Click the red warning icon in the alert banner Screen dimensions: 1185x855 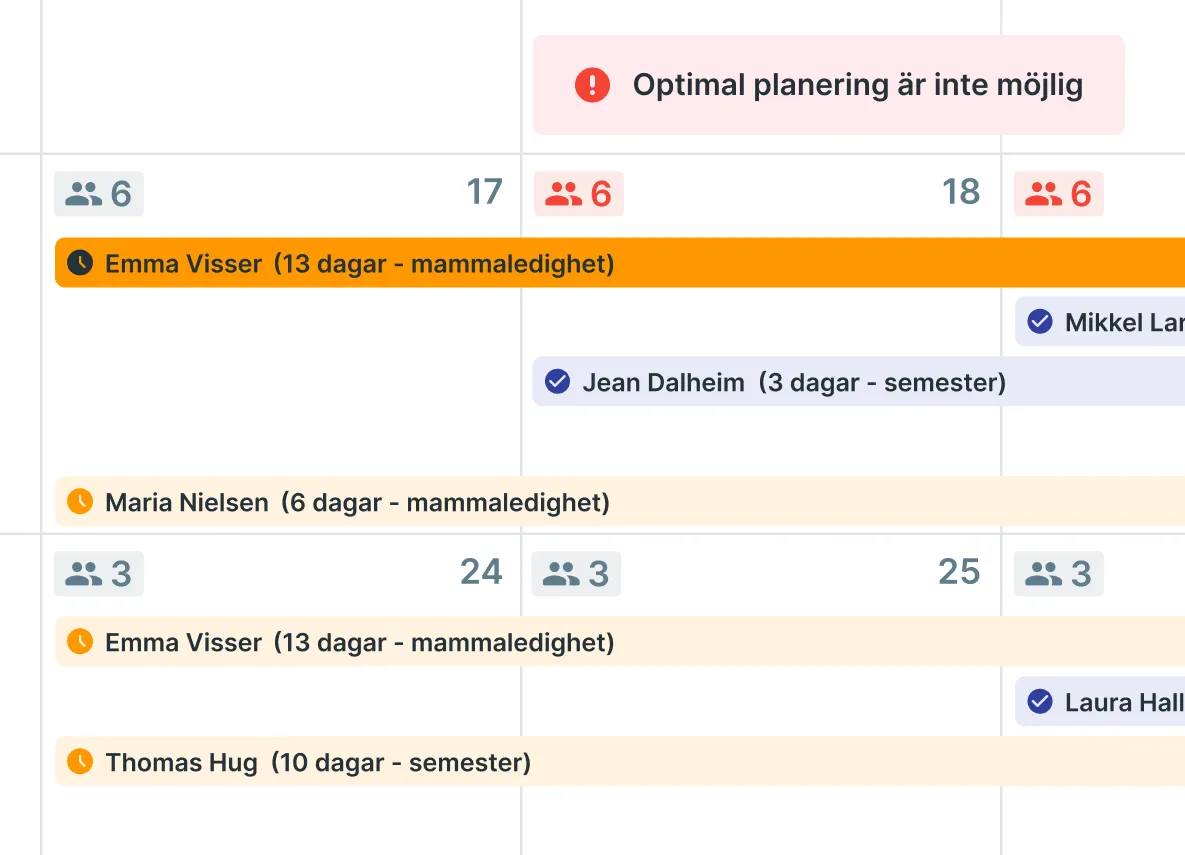pos(592,85)
